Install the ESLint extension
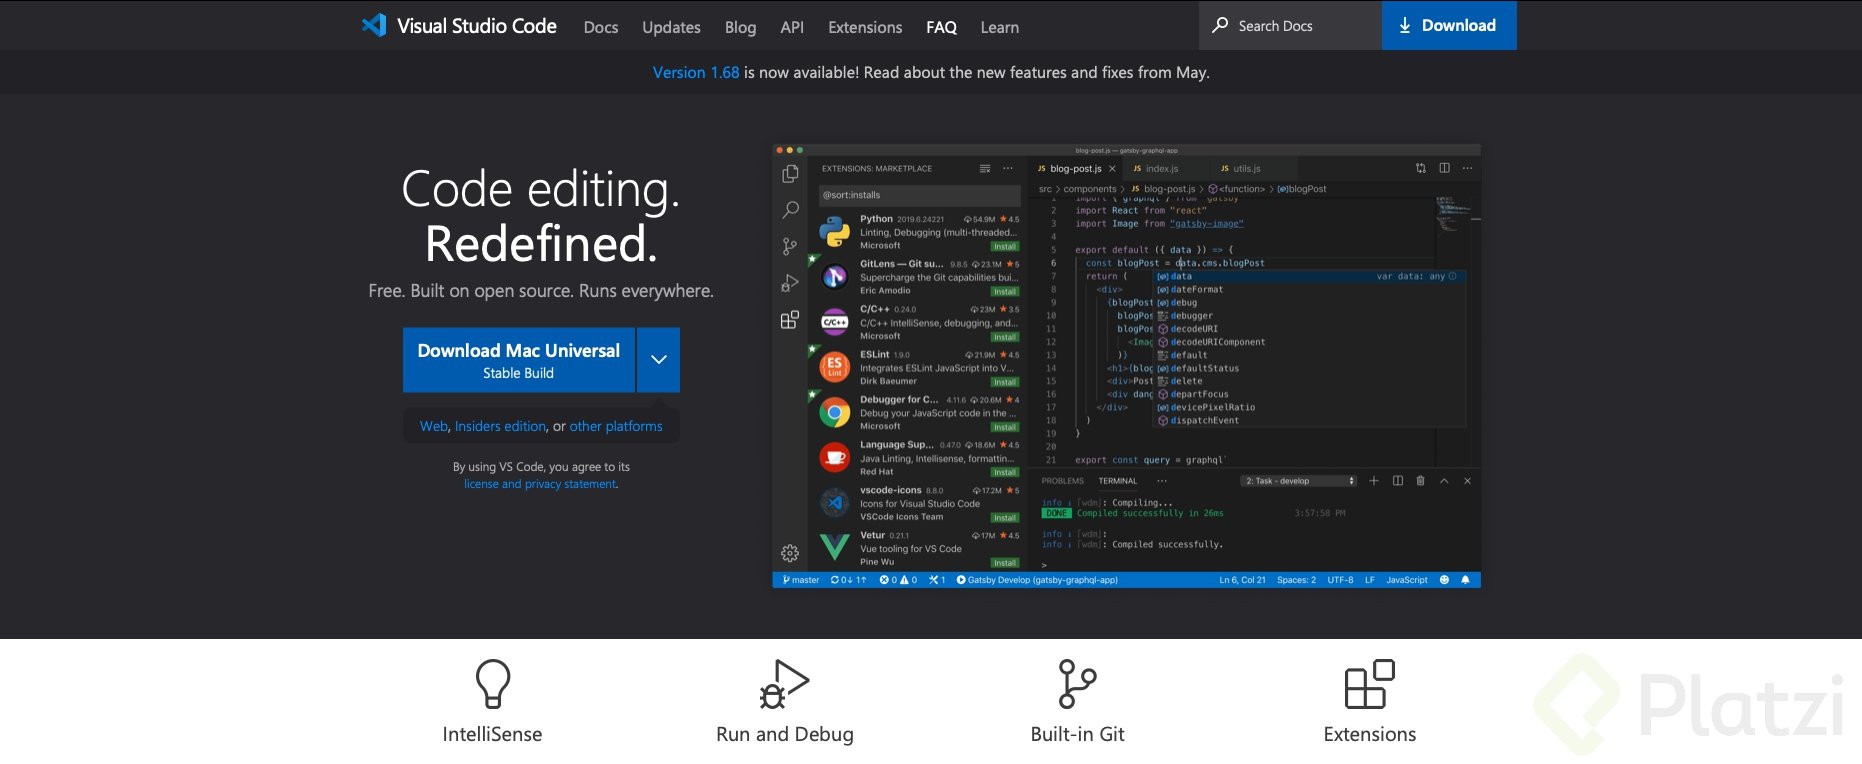This screenshot has width=1862, height=764. pos(1005,382)
